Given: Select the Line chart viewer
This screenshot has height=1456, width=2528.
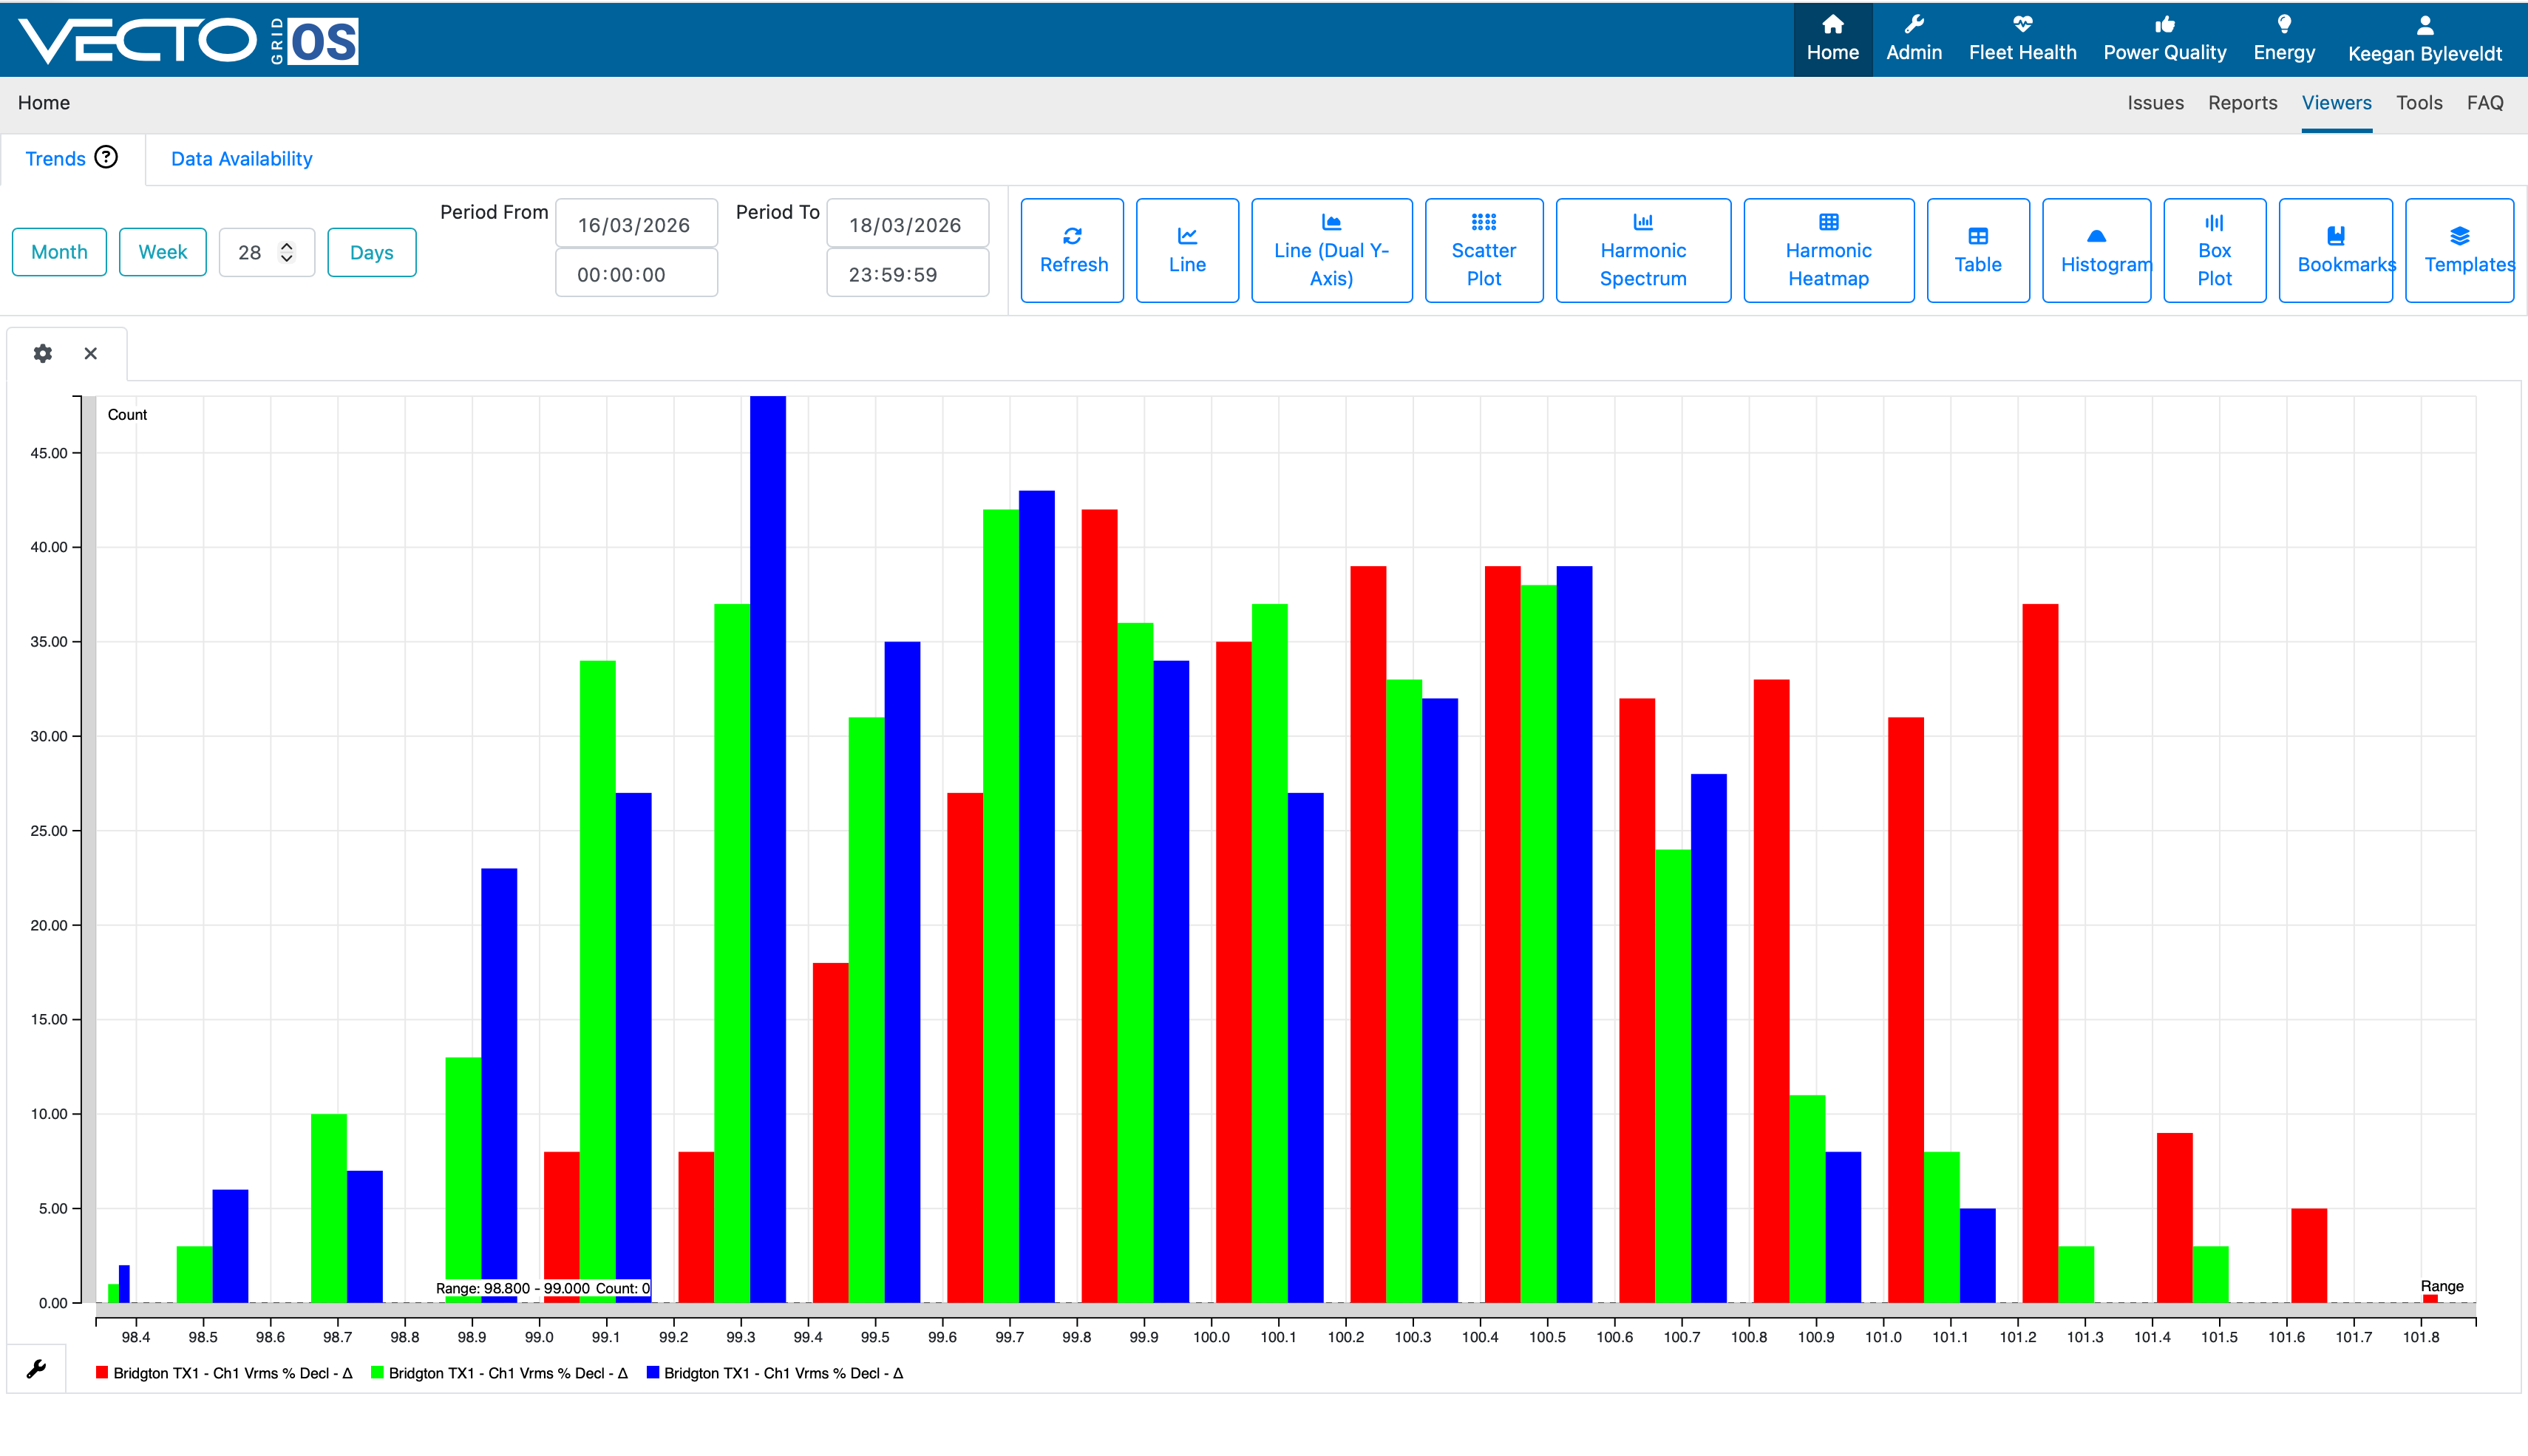Looking at the screenshot, I should (x=1187, y=250).
